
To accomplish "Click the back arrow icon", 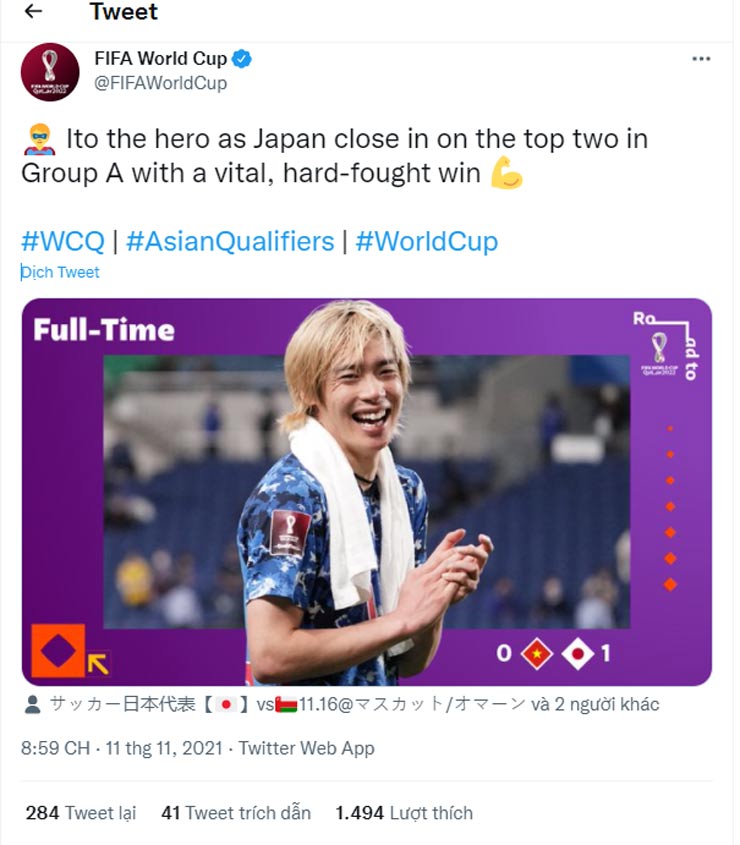I will 33,12.
